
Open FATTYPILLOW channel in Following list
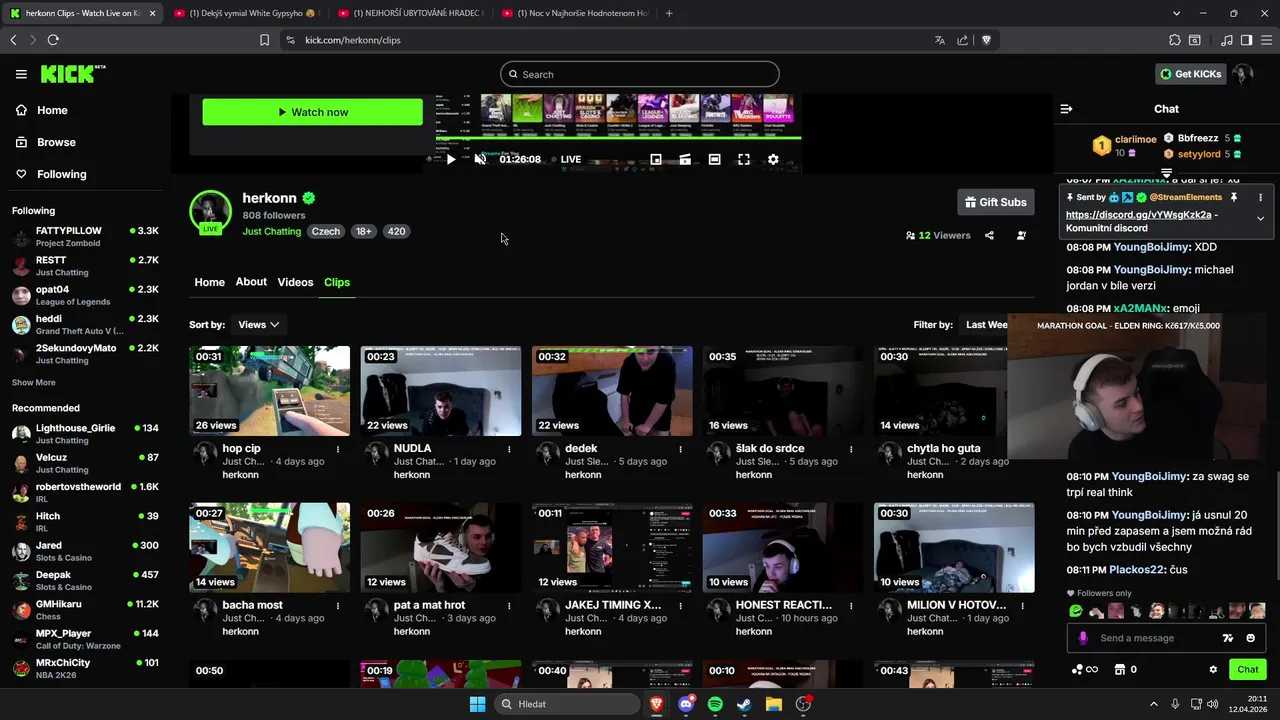[x=86, y=237]
